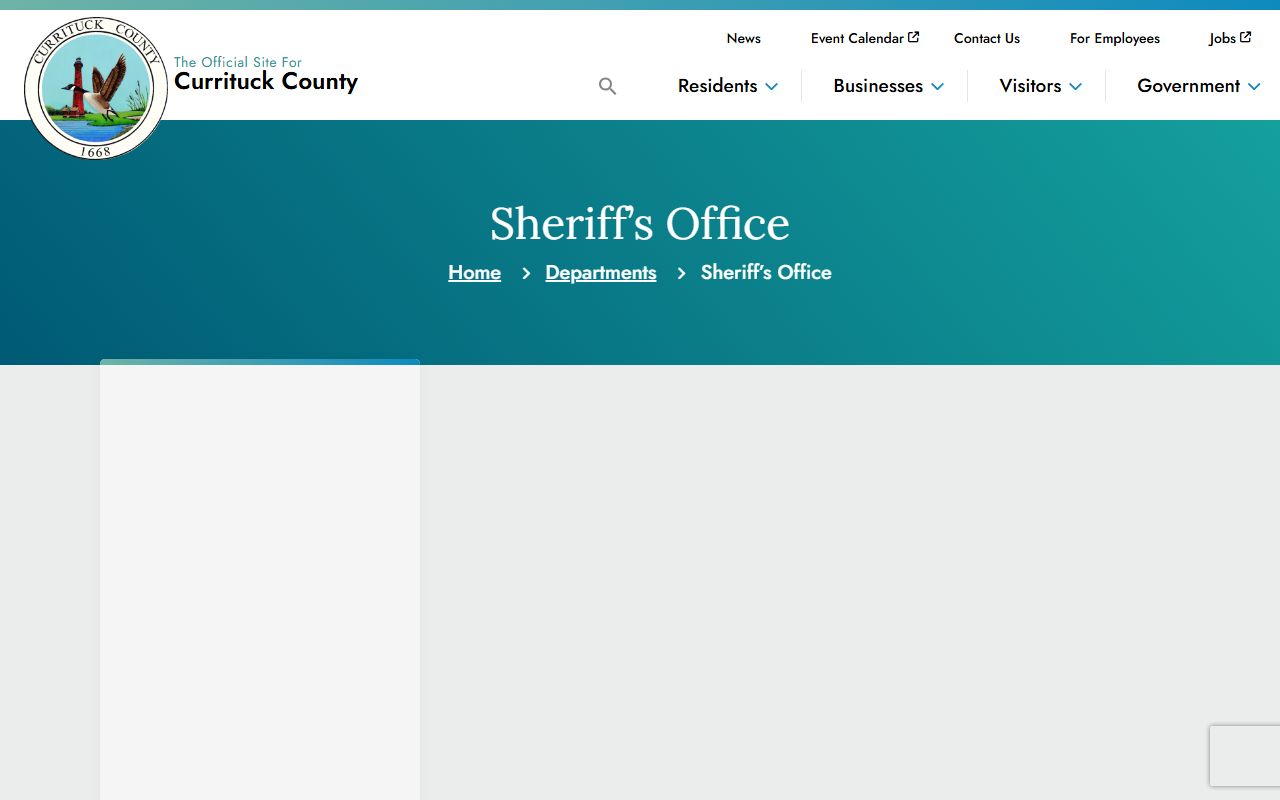Screen dimensions: 1280x800
Task: Open the Contact Us page
Action: click(987, 38)
